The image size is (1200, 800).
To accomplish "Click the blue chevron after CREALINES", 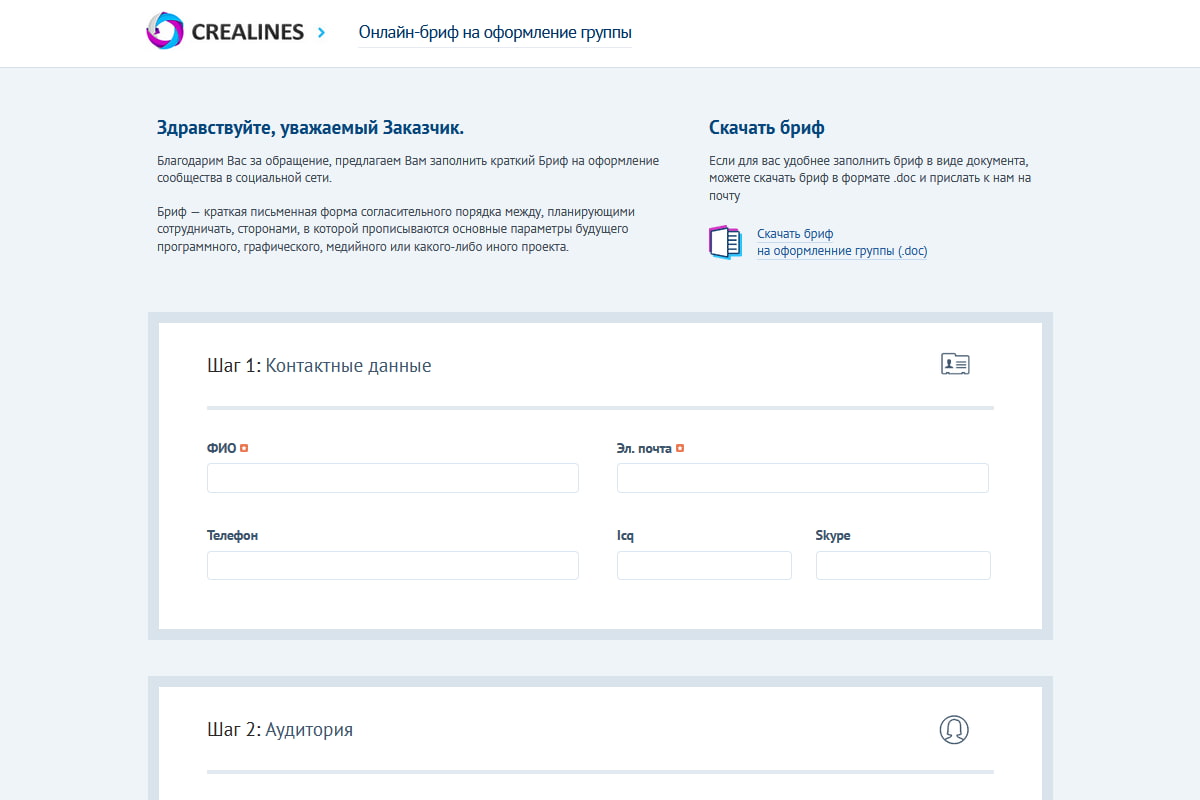I will pyautogui.click(x=321, y=32).
